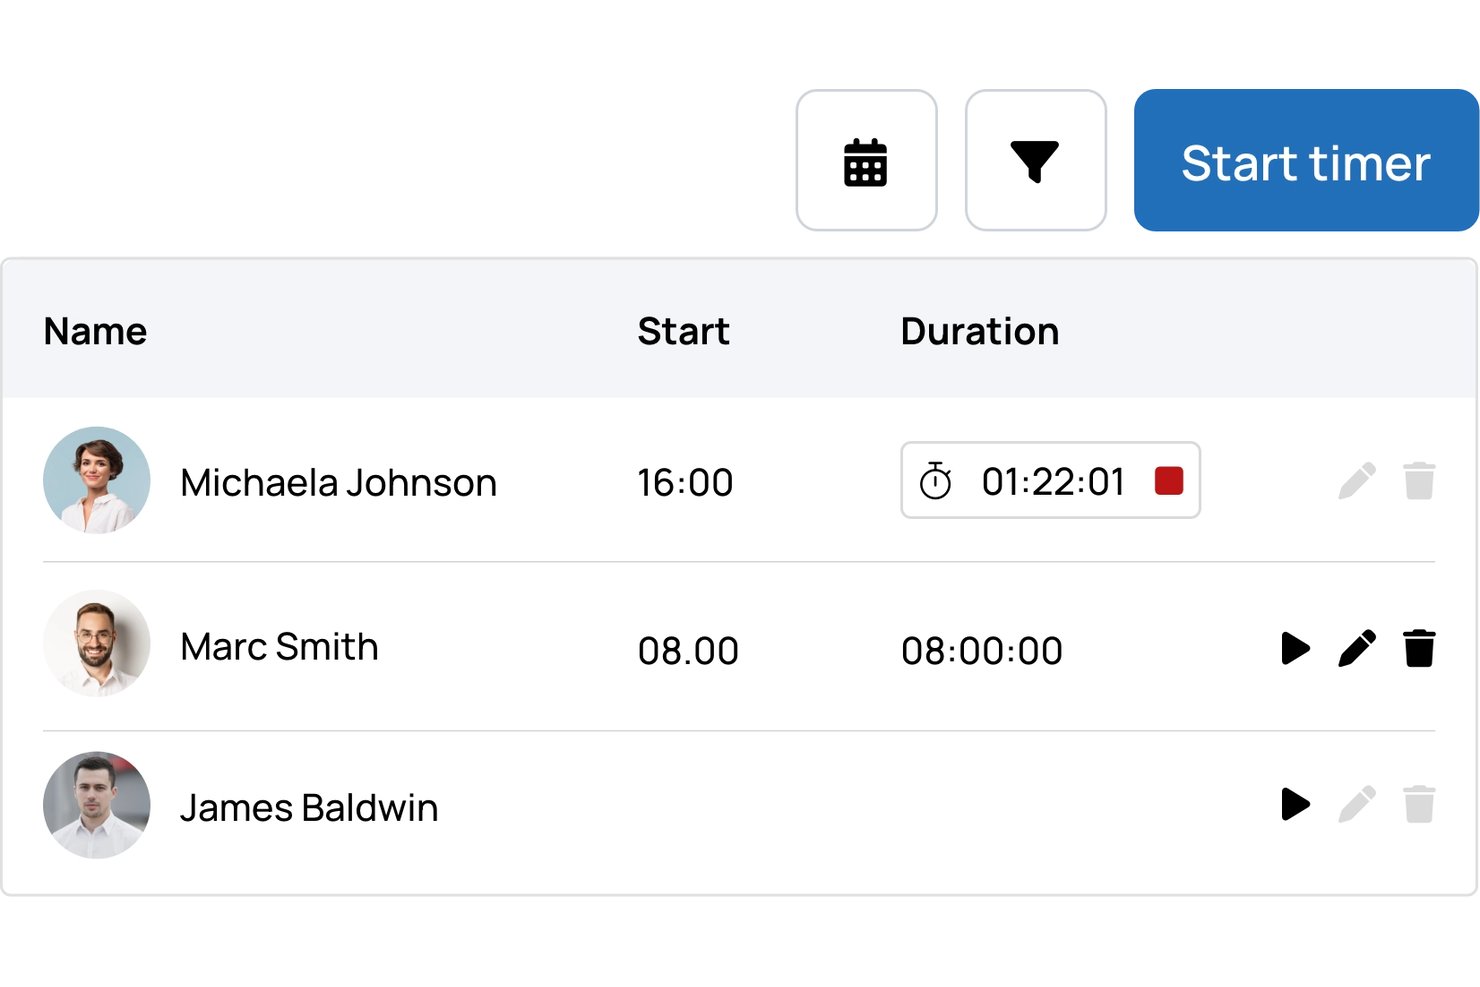1480x987 pixels.
Task: Click the James Baldwin name
Action: (x=309, y=807)
